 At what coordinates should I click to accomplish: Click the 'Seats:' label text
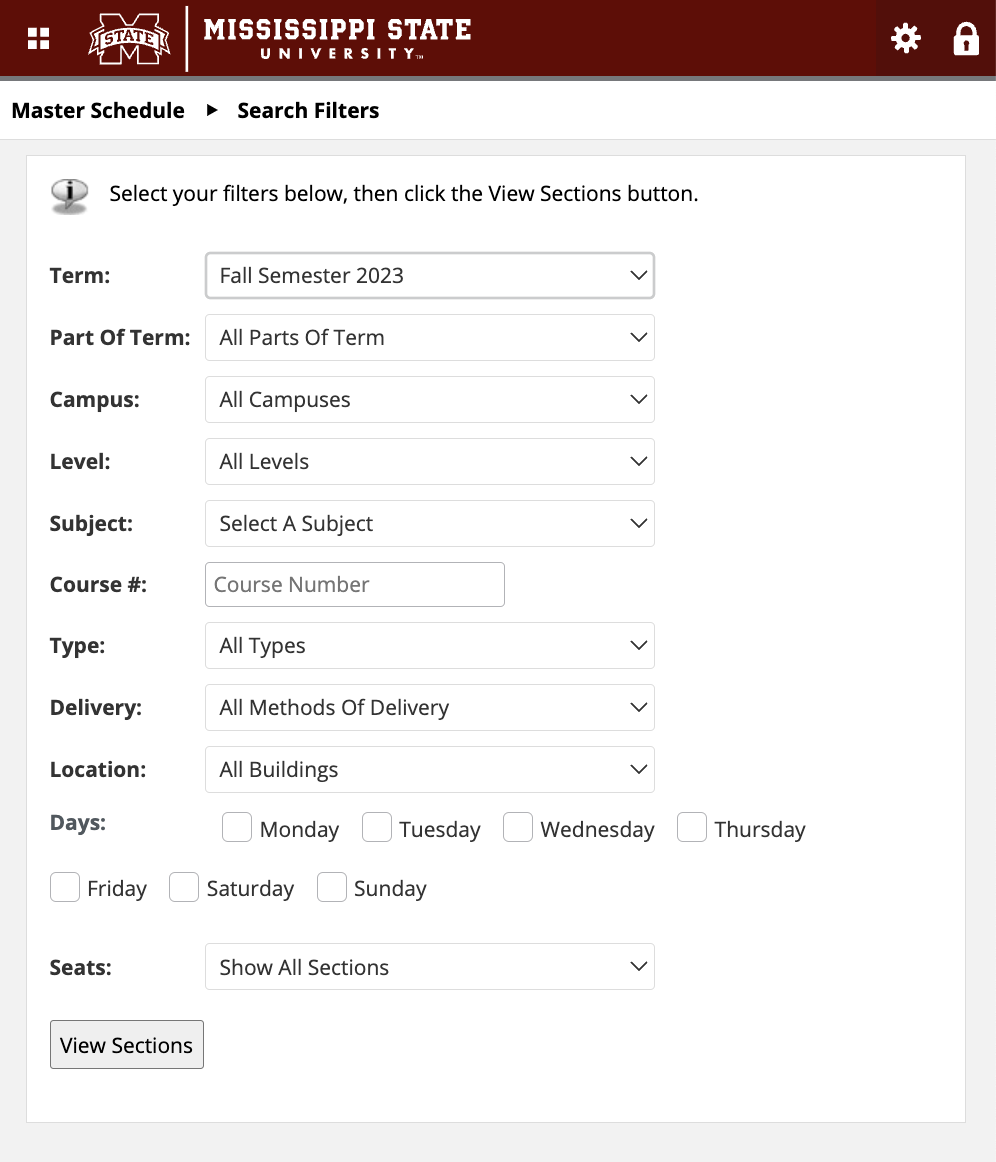[81, 968]
